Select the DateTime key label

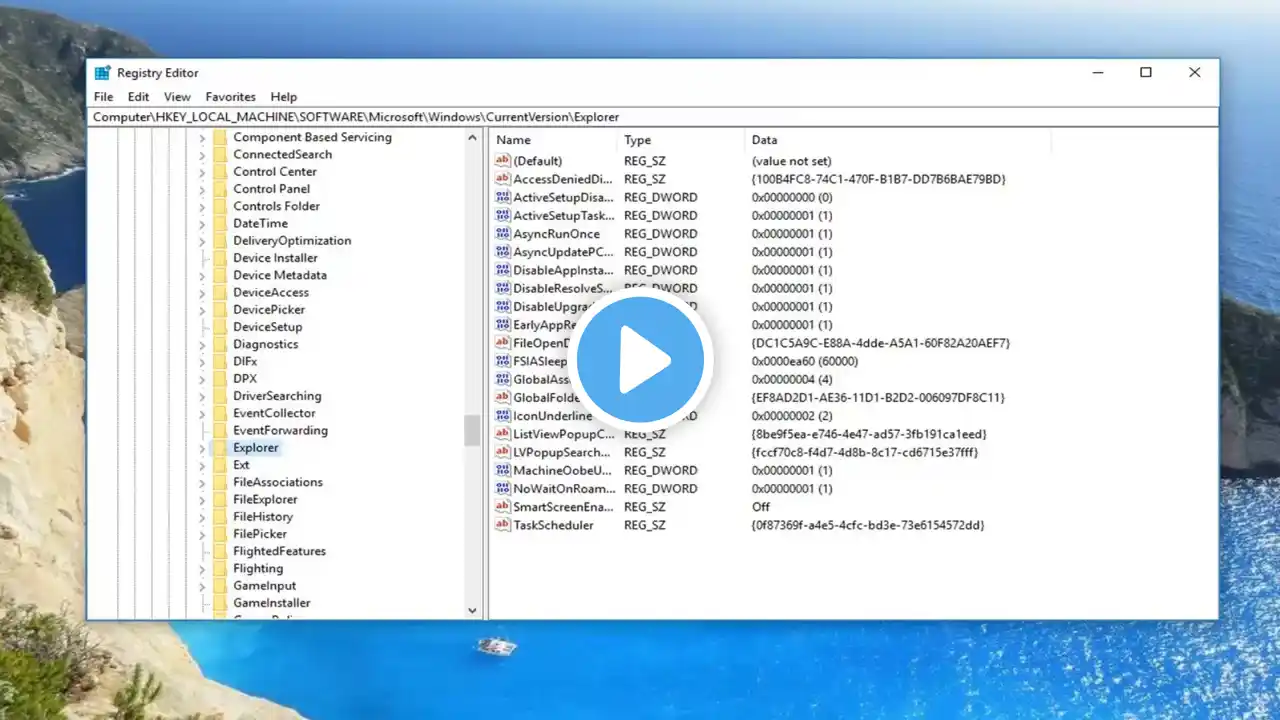[260, 223]
